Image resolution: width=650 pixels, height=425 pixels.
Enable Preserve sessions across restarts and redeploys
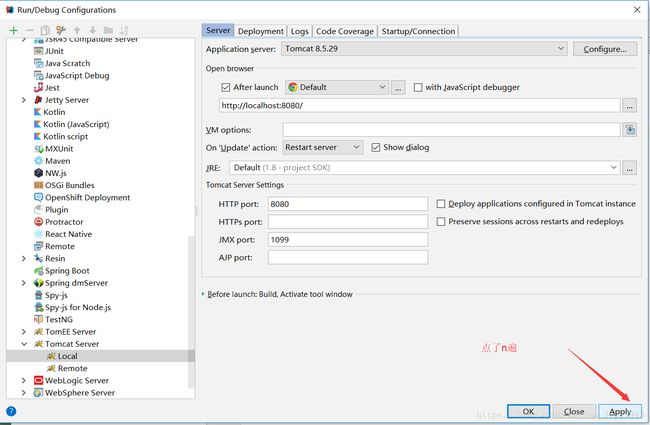tap(441, 222)
